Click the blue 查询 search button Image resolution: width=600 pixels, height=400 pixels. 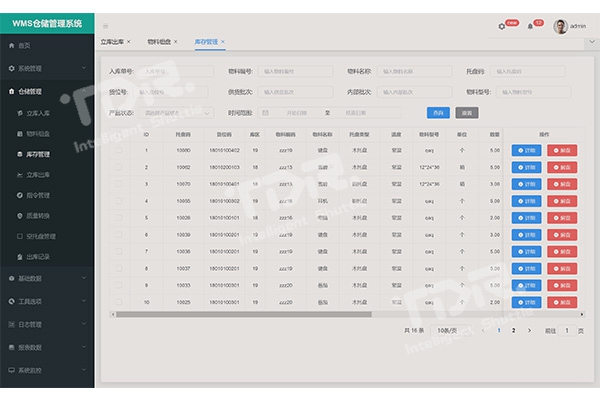[438, 113]
